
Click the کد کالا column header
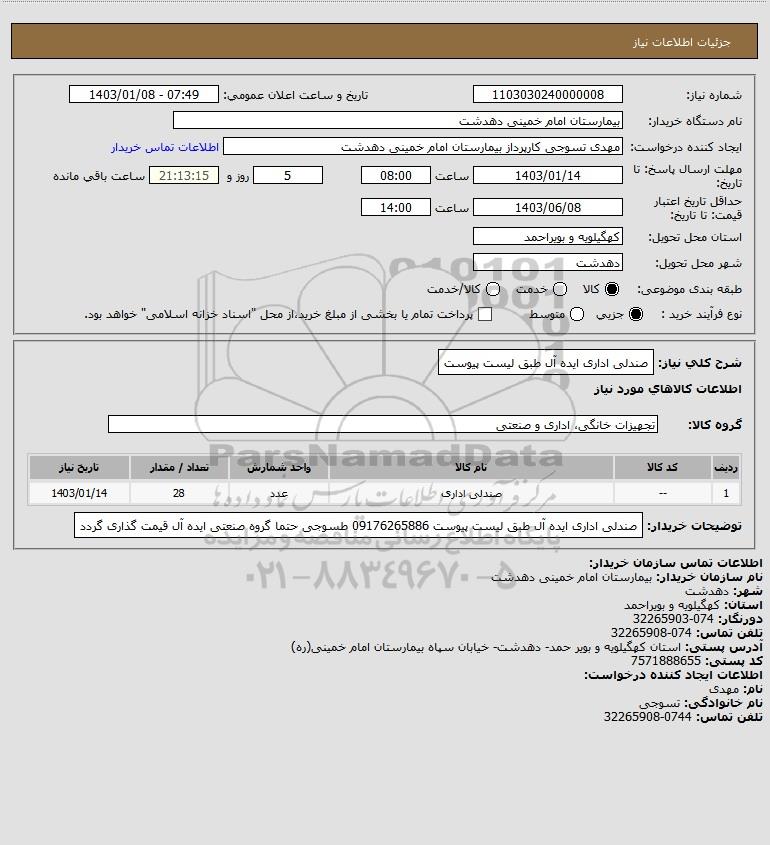(x=662, y=467)
